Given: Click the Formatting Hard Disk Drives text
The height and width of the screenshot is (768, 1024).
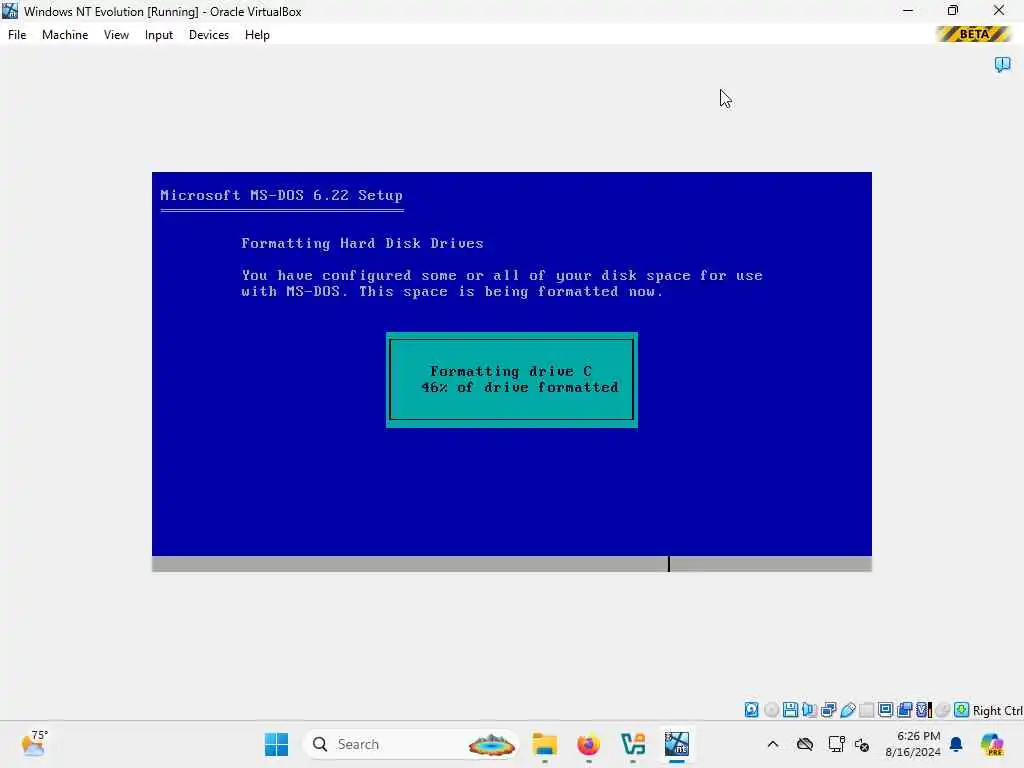Looking at the screenshot, I should (x=362, y=243).
